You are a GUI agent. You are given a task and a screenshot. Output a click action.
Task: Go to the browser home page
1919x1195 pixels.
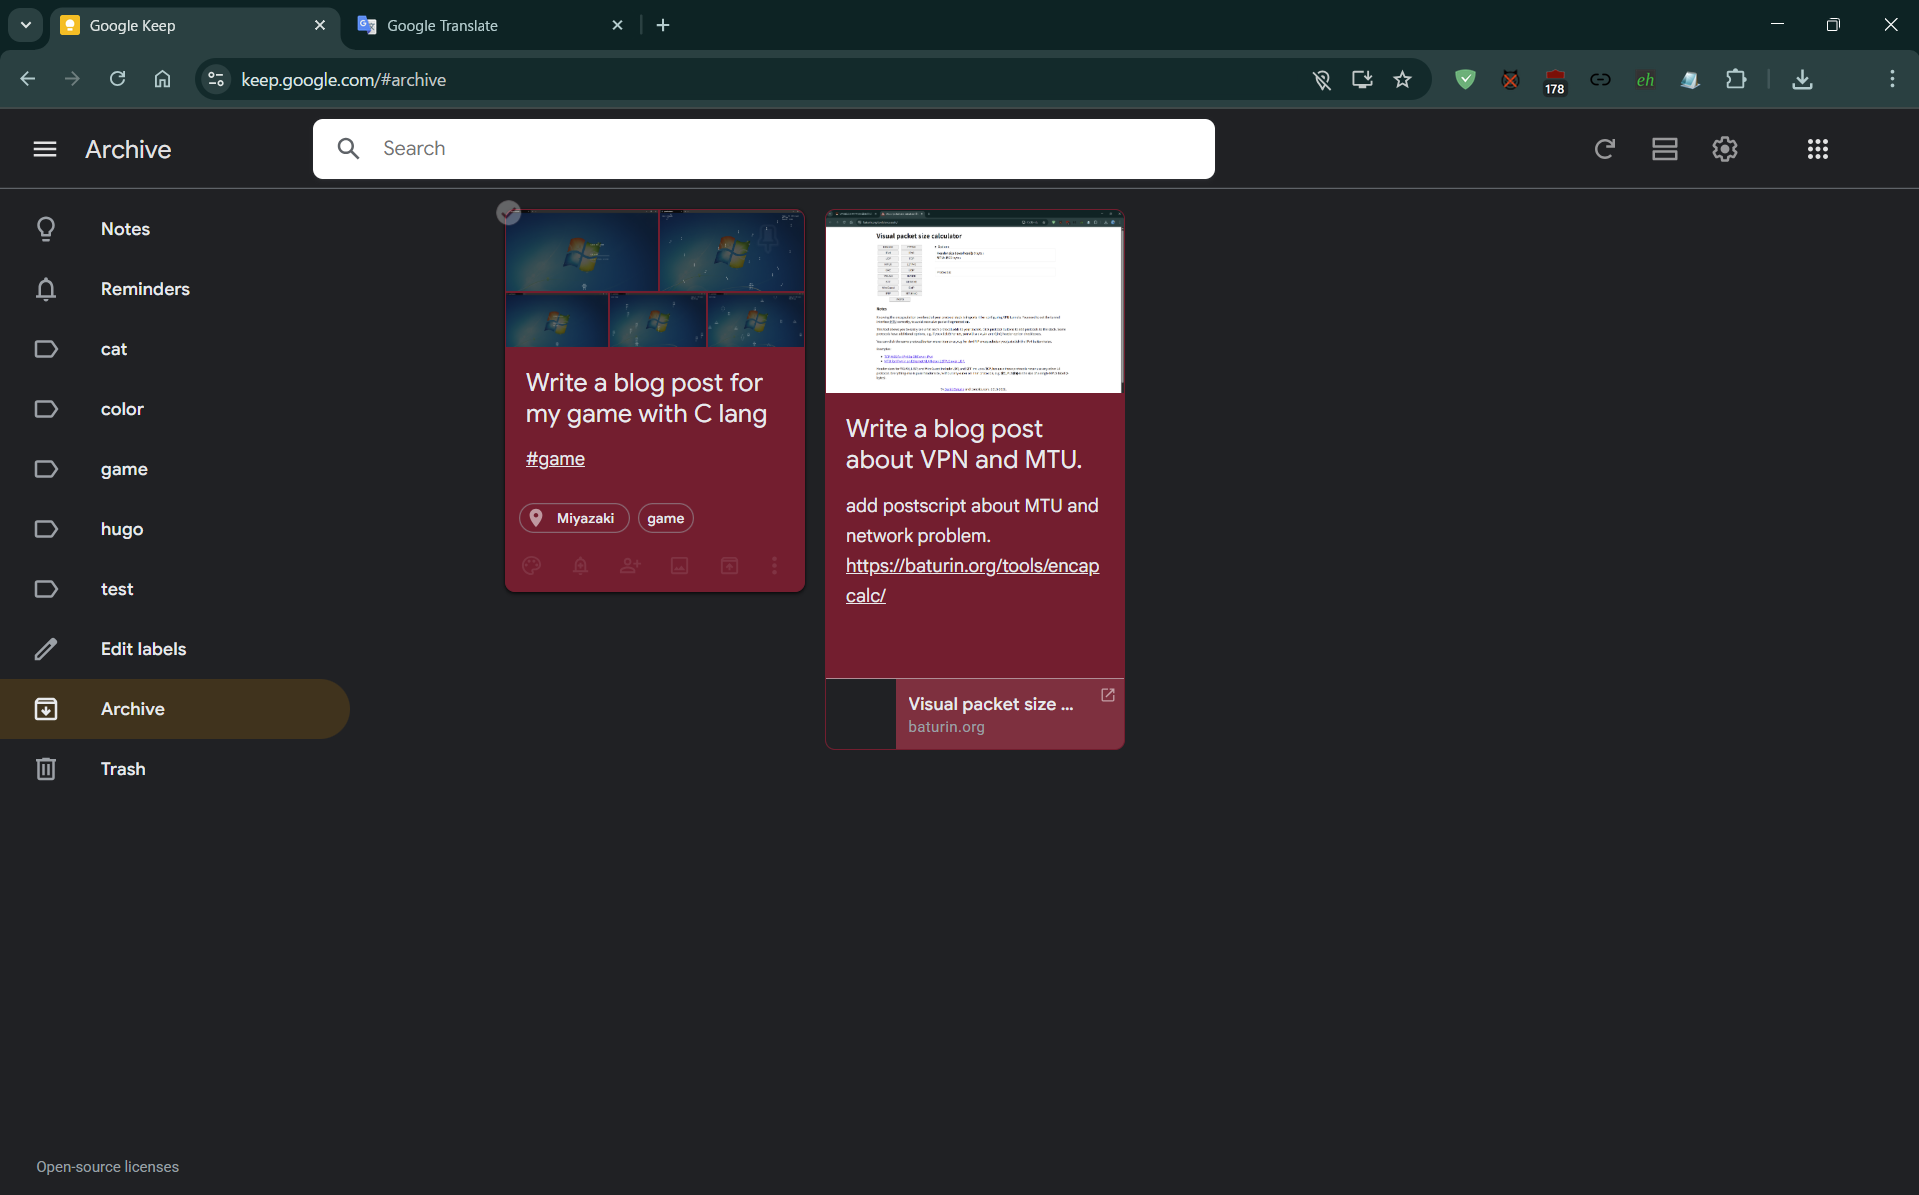click(162, 79)
